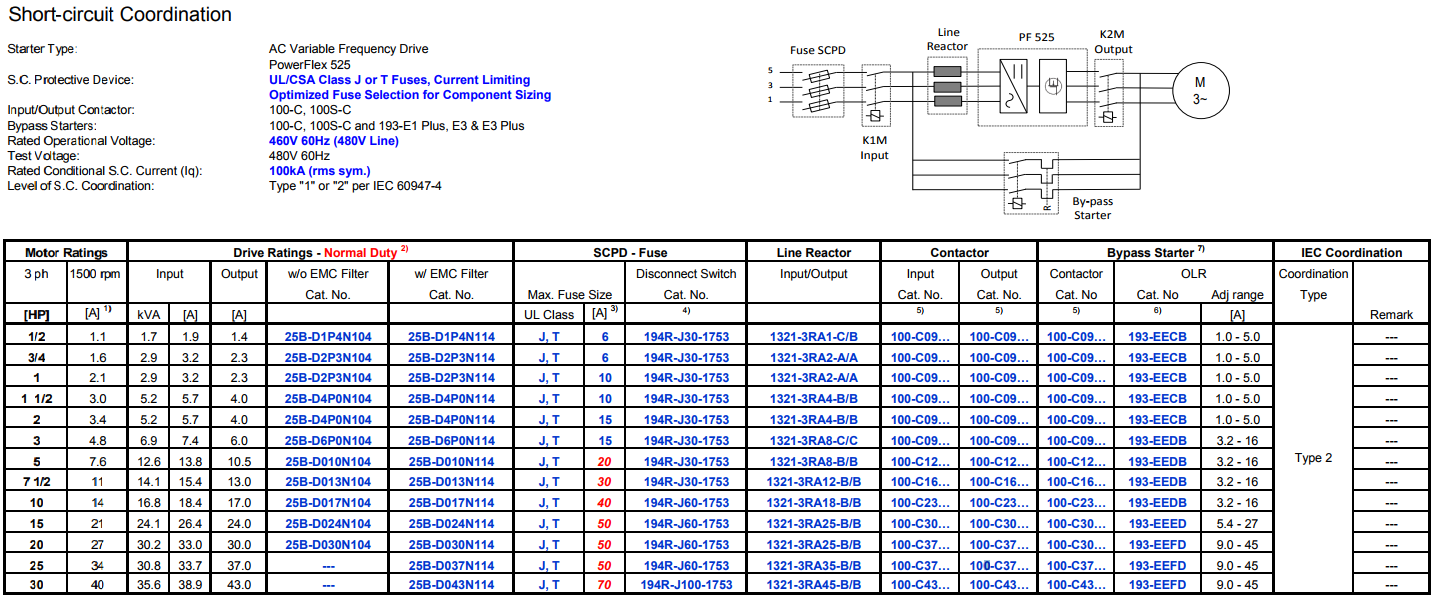
Task: Click the "Adj range" column header
Action: tap(1236, 295)
